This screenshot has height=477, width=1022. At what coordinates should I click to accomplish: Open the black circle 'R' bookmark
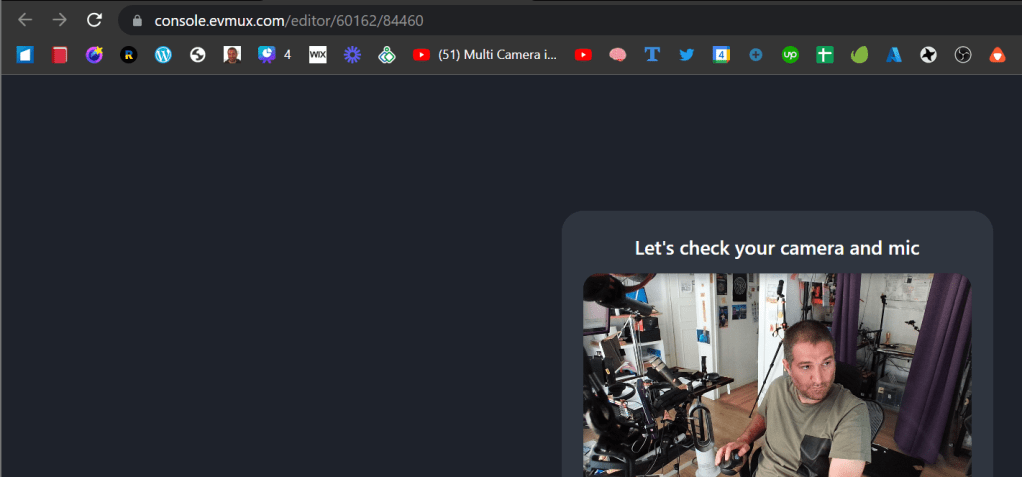[x=129, y=55]
